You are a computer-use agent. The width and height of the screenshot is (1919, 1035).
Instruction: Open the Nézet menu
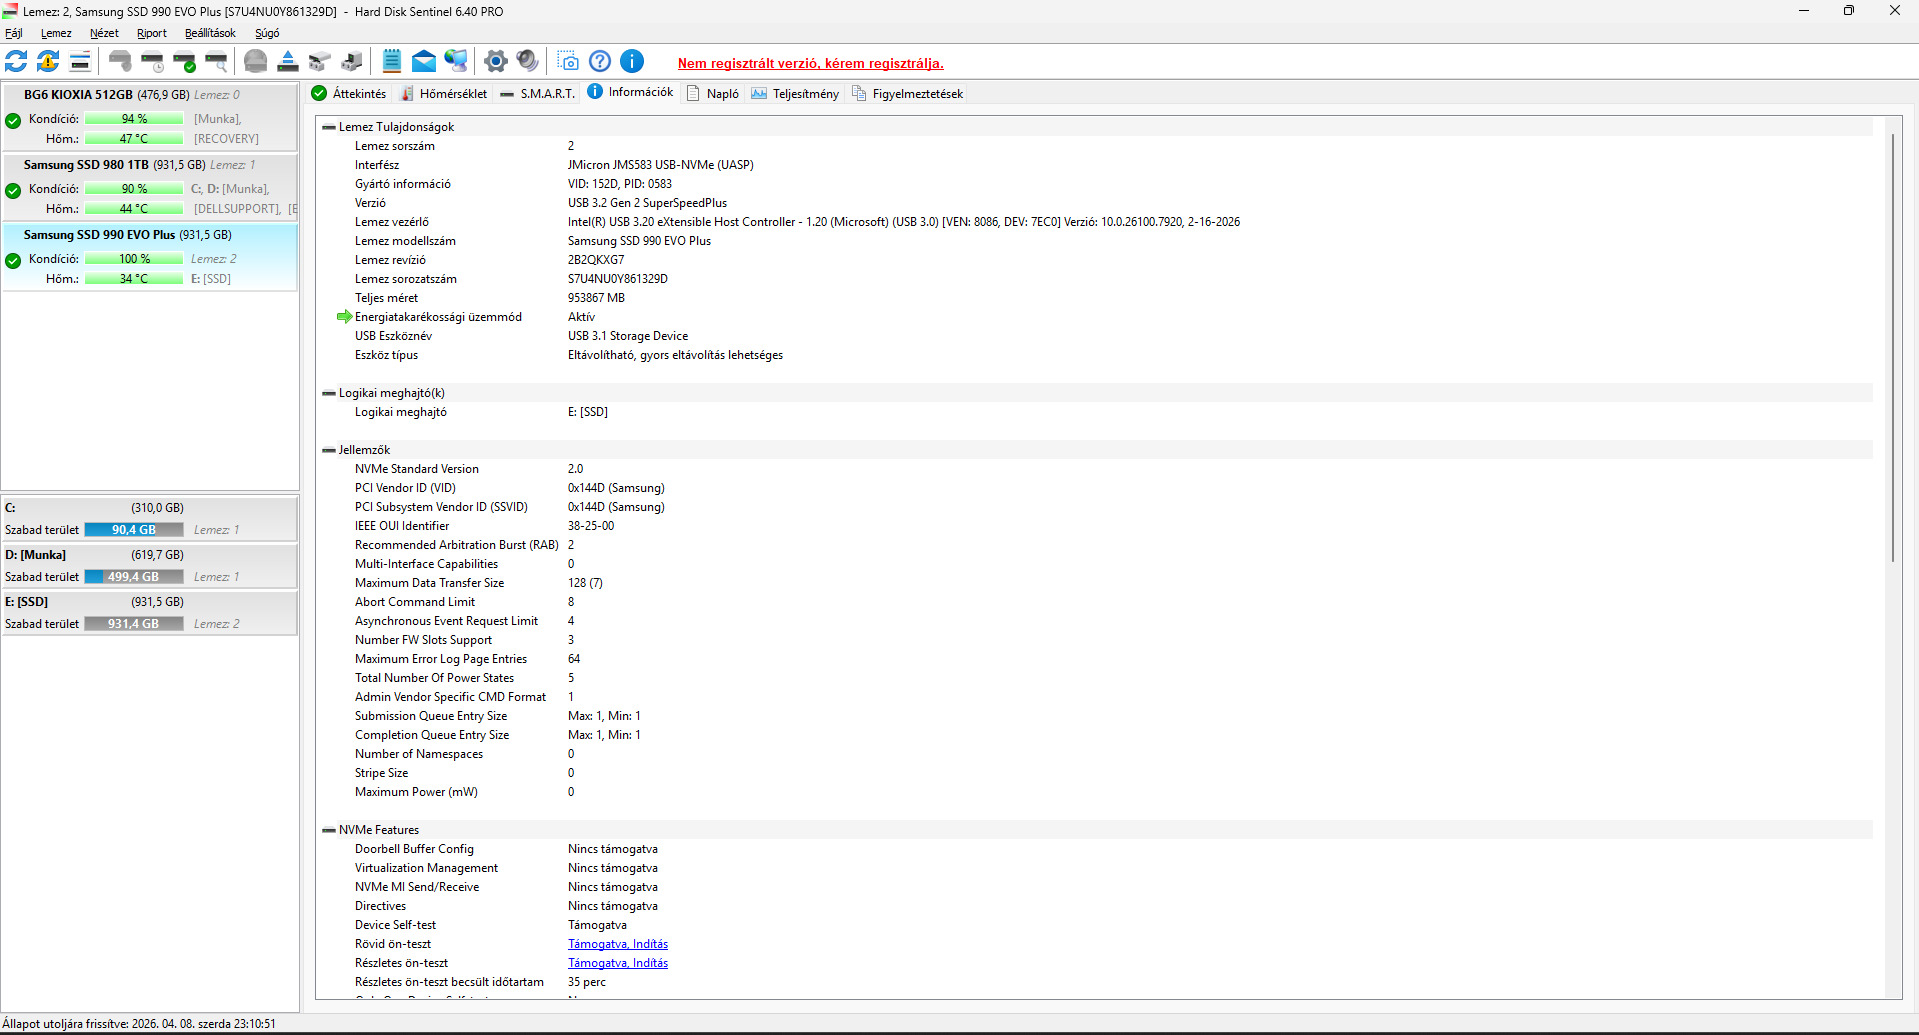(104, 33)
